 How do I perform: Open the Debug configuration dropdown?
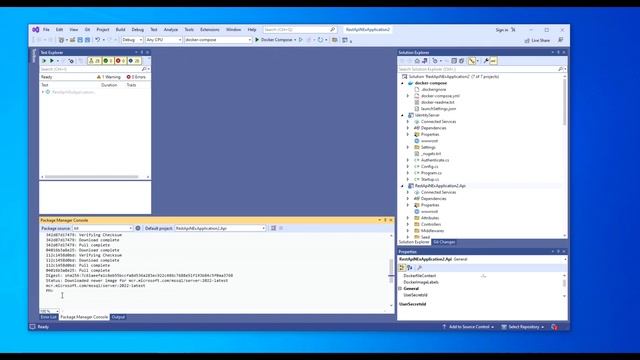132,40
